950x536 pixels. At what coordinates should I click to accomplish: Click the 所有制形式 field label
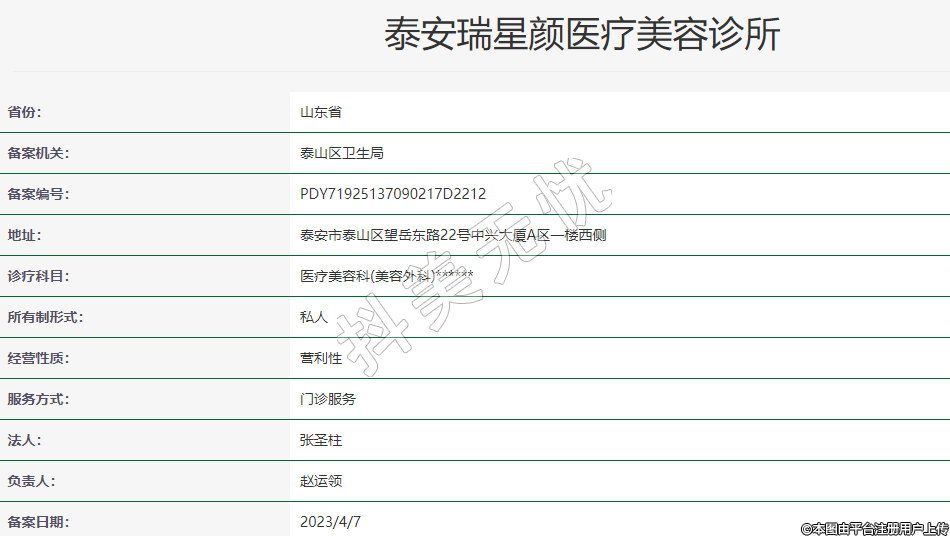click(x=45, y=317)
